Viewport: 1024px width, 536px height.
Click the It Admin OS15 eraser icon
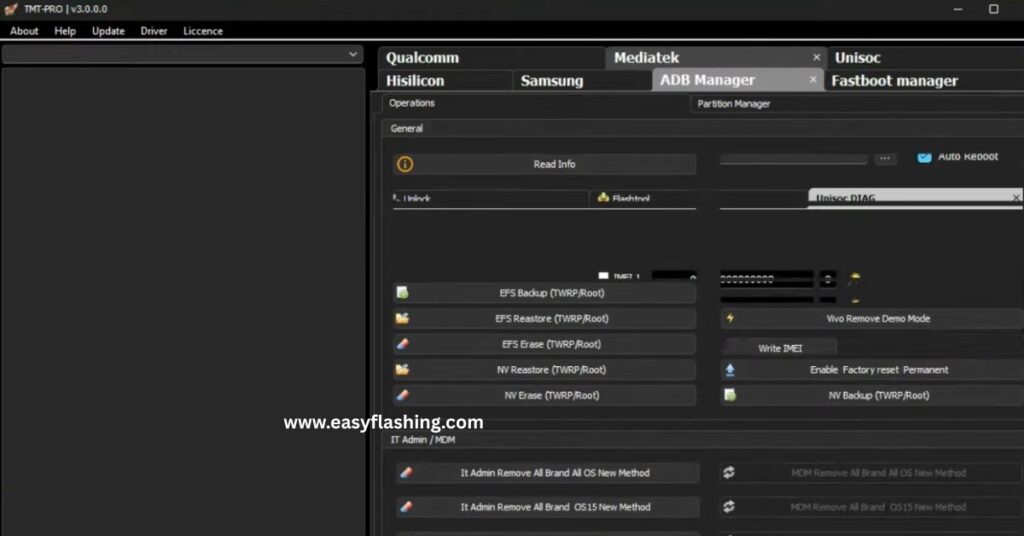coord(406,507)
